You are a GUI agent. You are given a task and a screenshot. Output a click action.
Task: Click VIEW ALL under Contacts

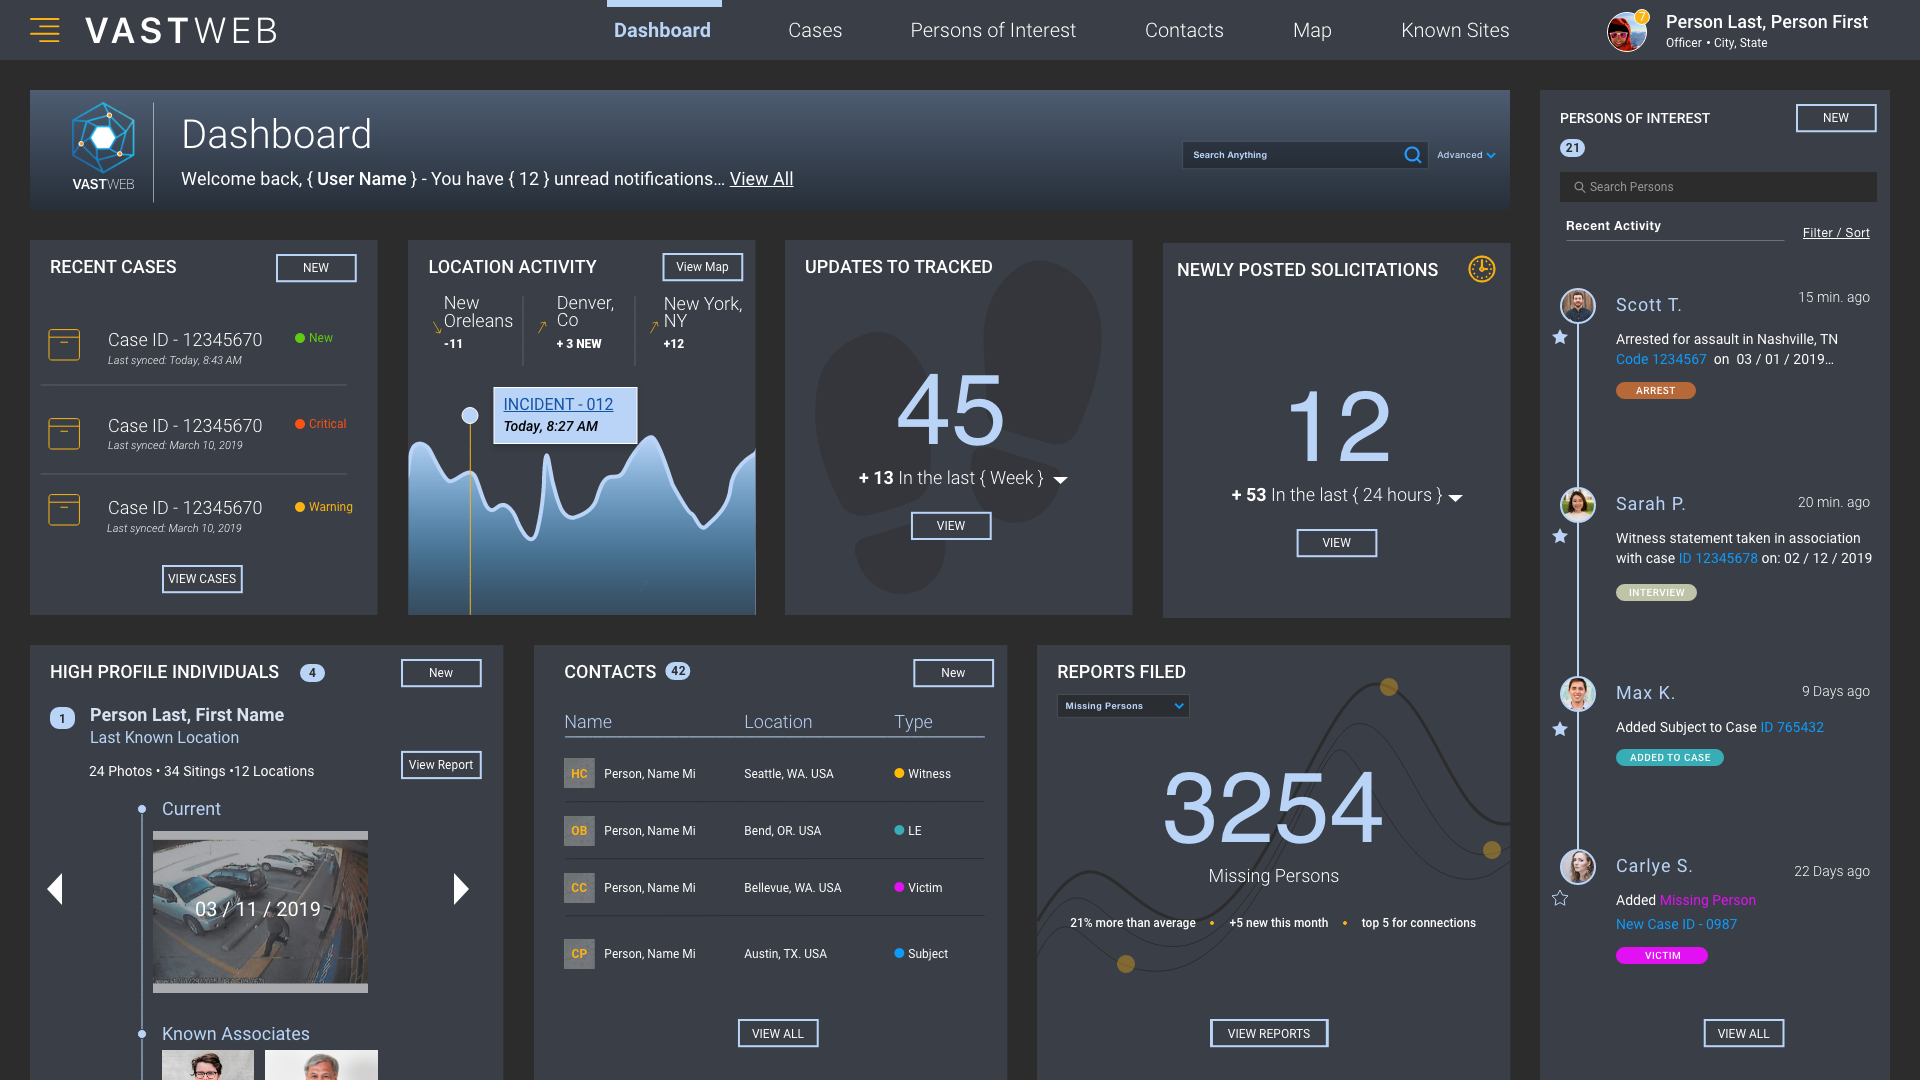778,1034
